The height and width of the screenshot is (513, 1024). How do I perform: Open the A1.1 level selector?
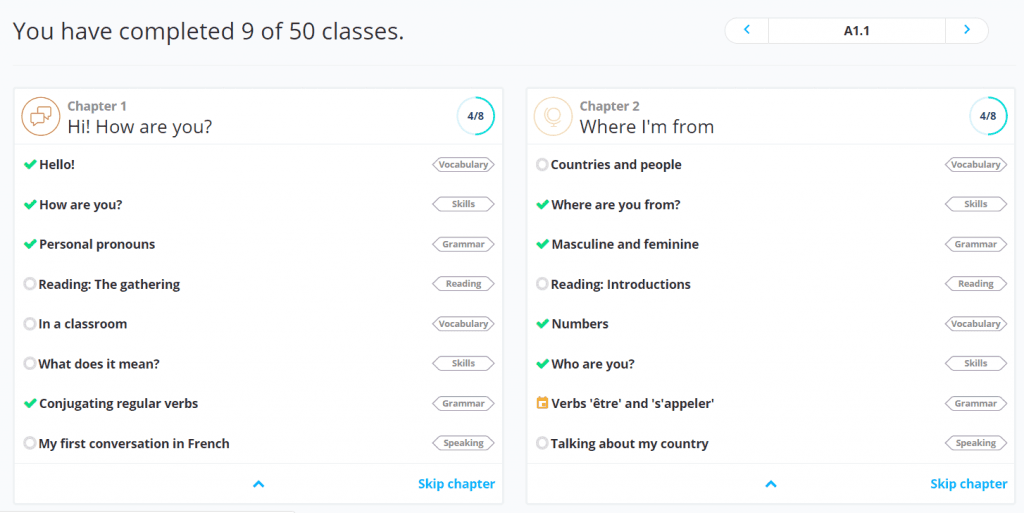[857, 30]
